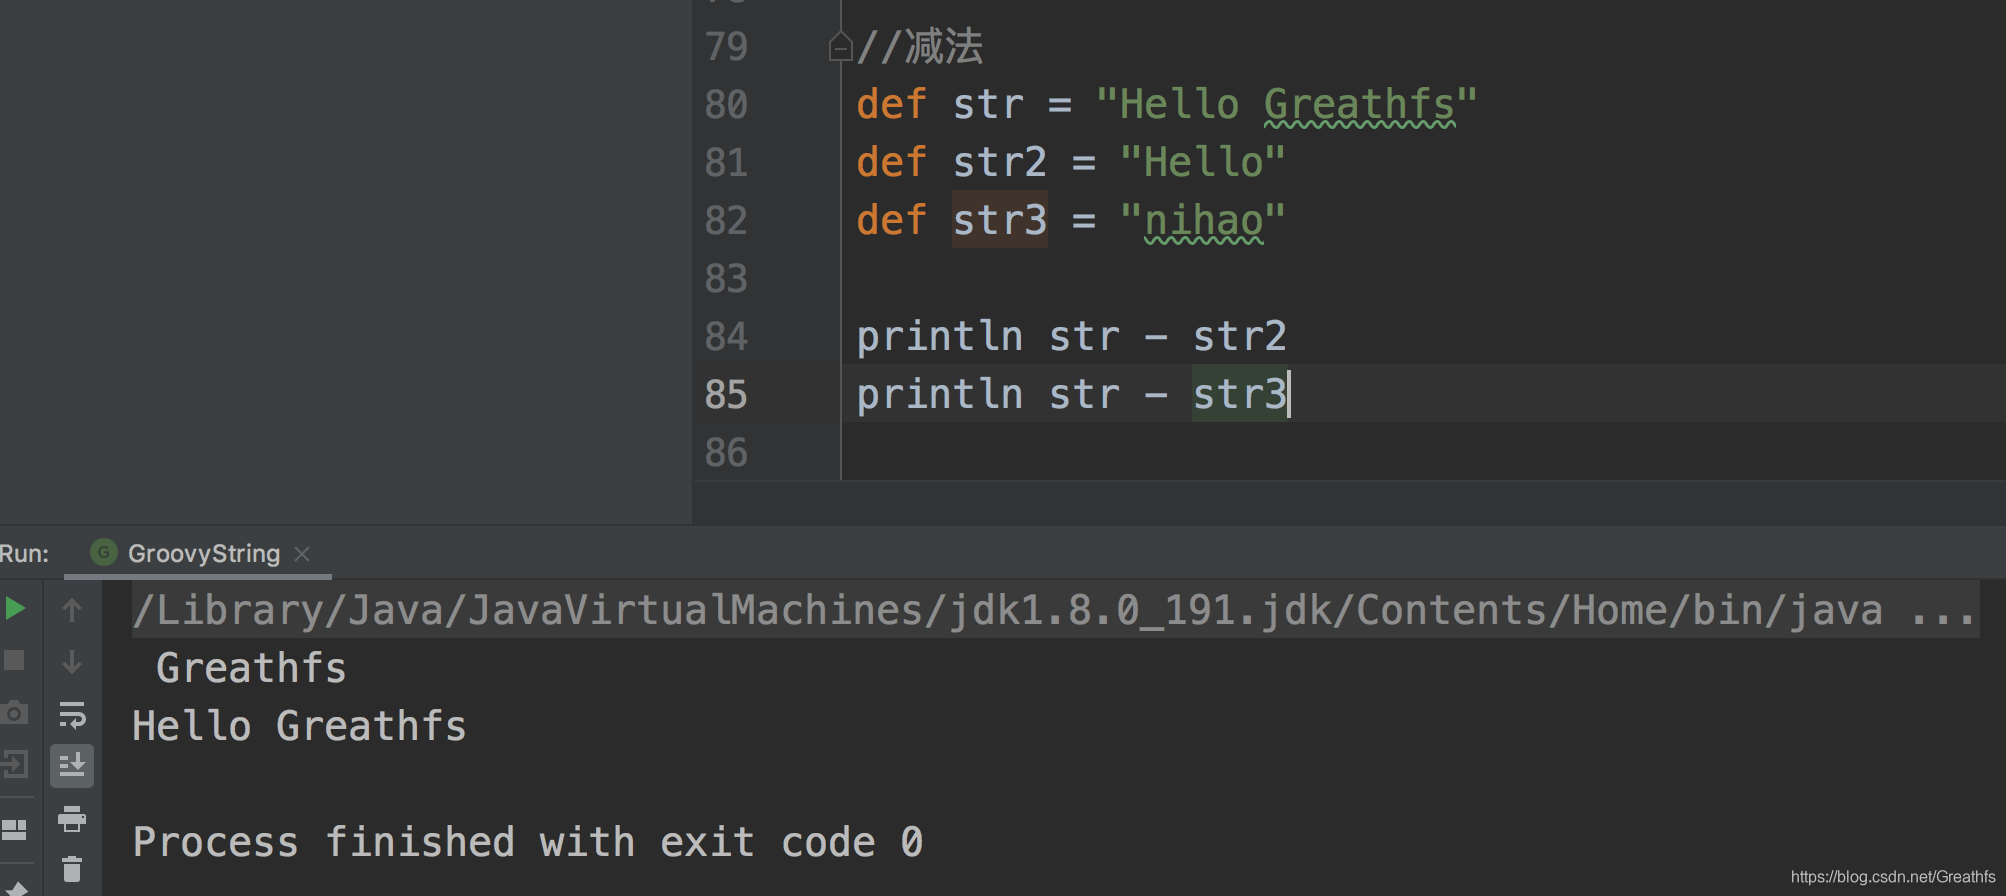Screen dimensions: 2006x896
Task: Click "Process finished with exit code 0"
Action: (528, 842)
